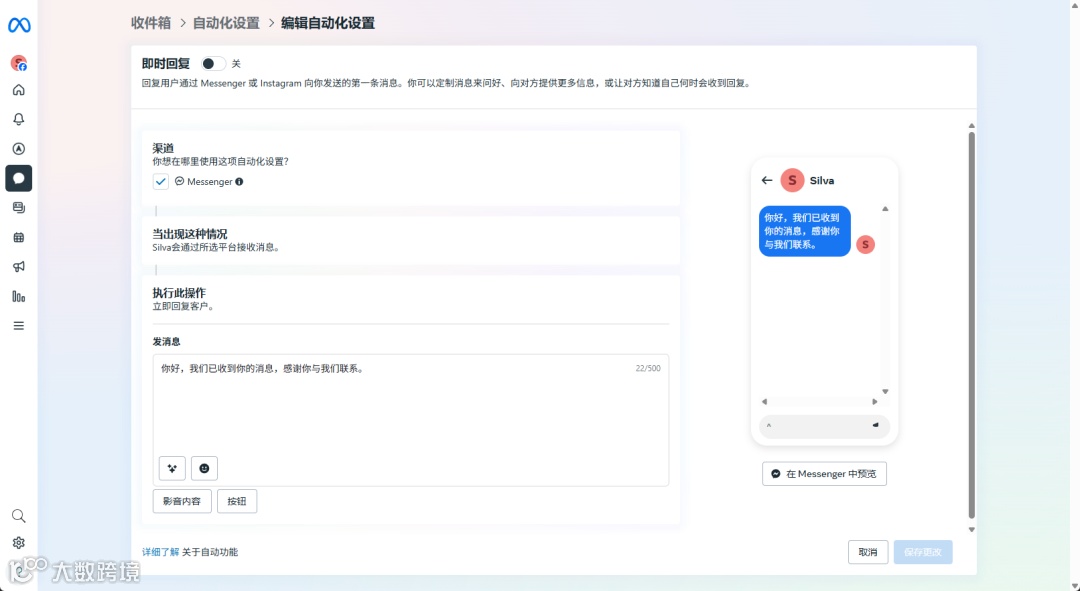Click the 当出现这种情况 heading
This screenshot has width=1080, height=591.
[x=190, y=234]
